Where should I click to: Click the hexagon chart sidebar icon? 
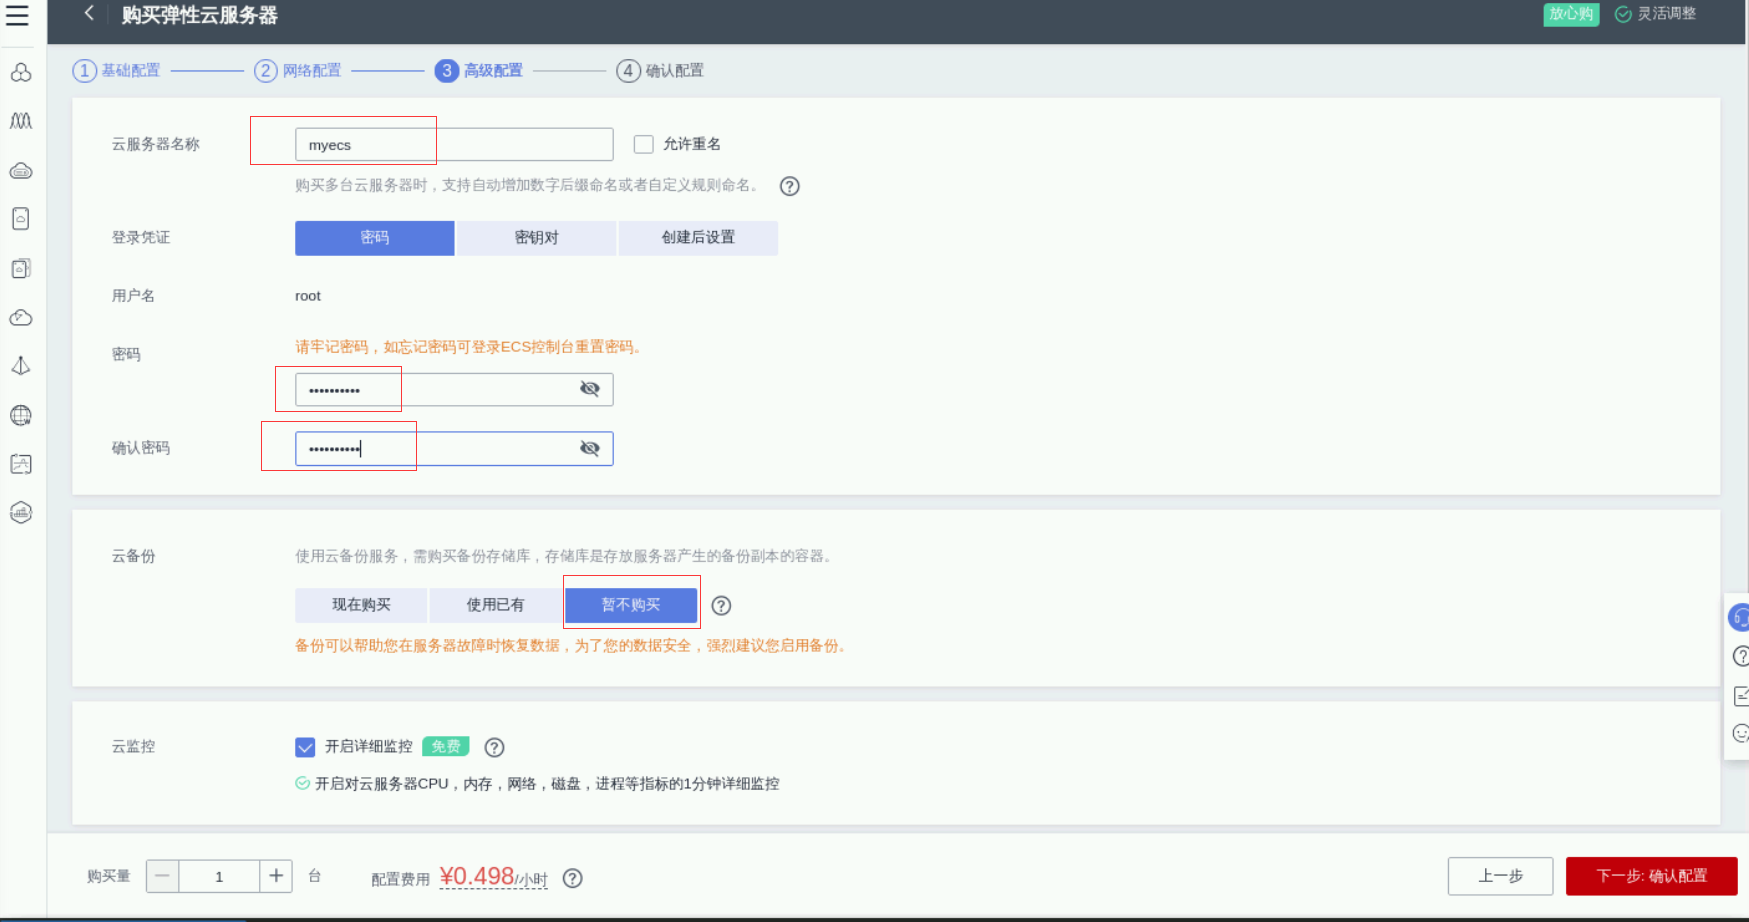[x=21, y=513]
